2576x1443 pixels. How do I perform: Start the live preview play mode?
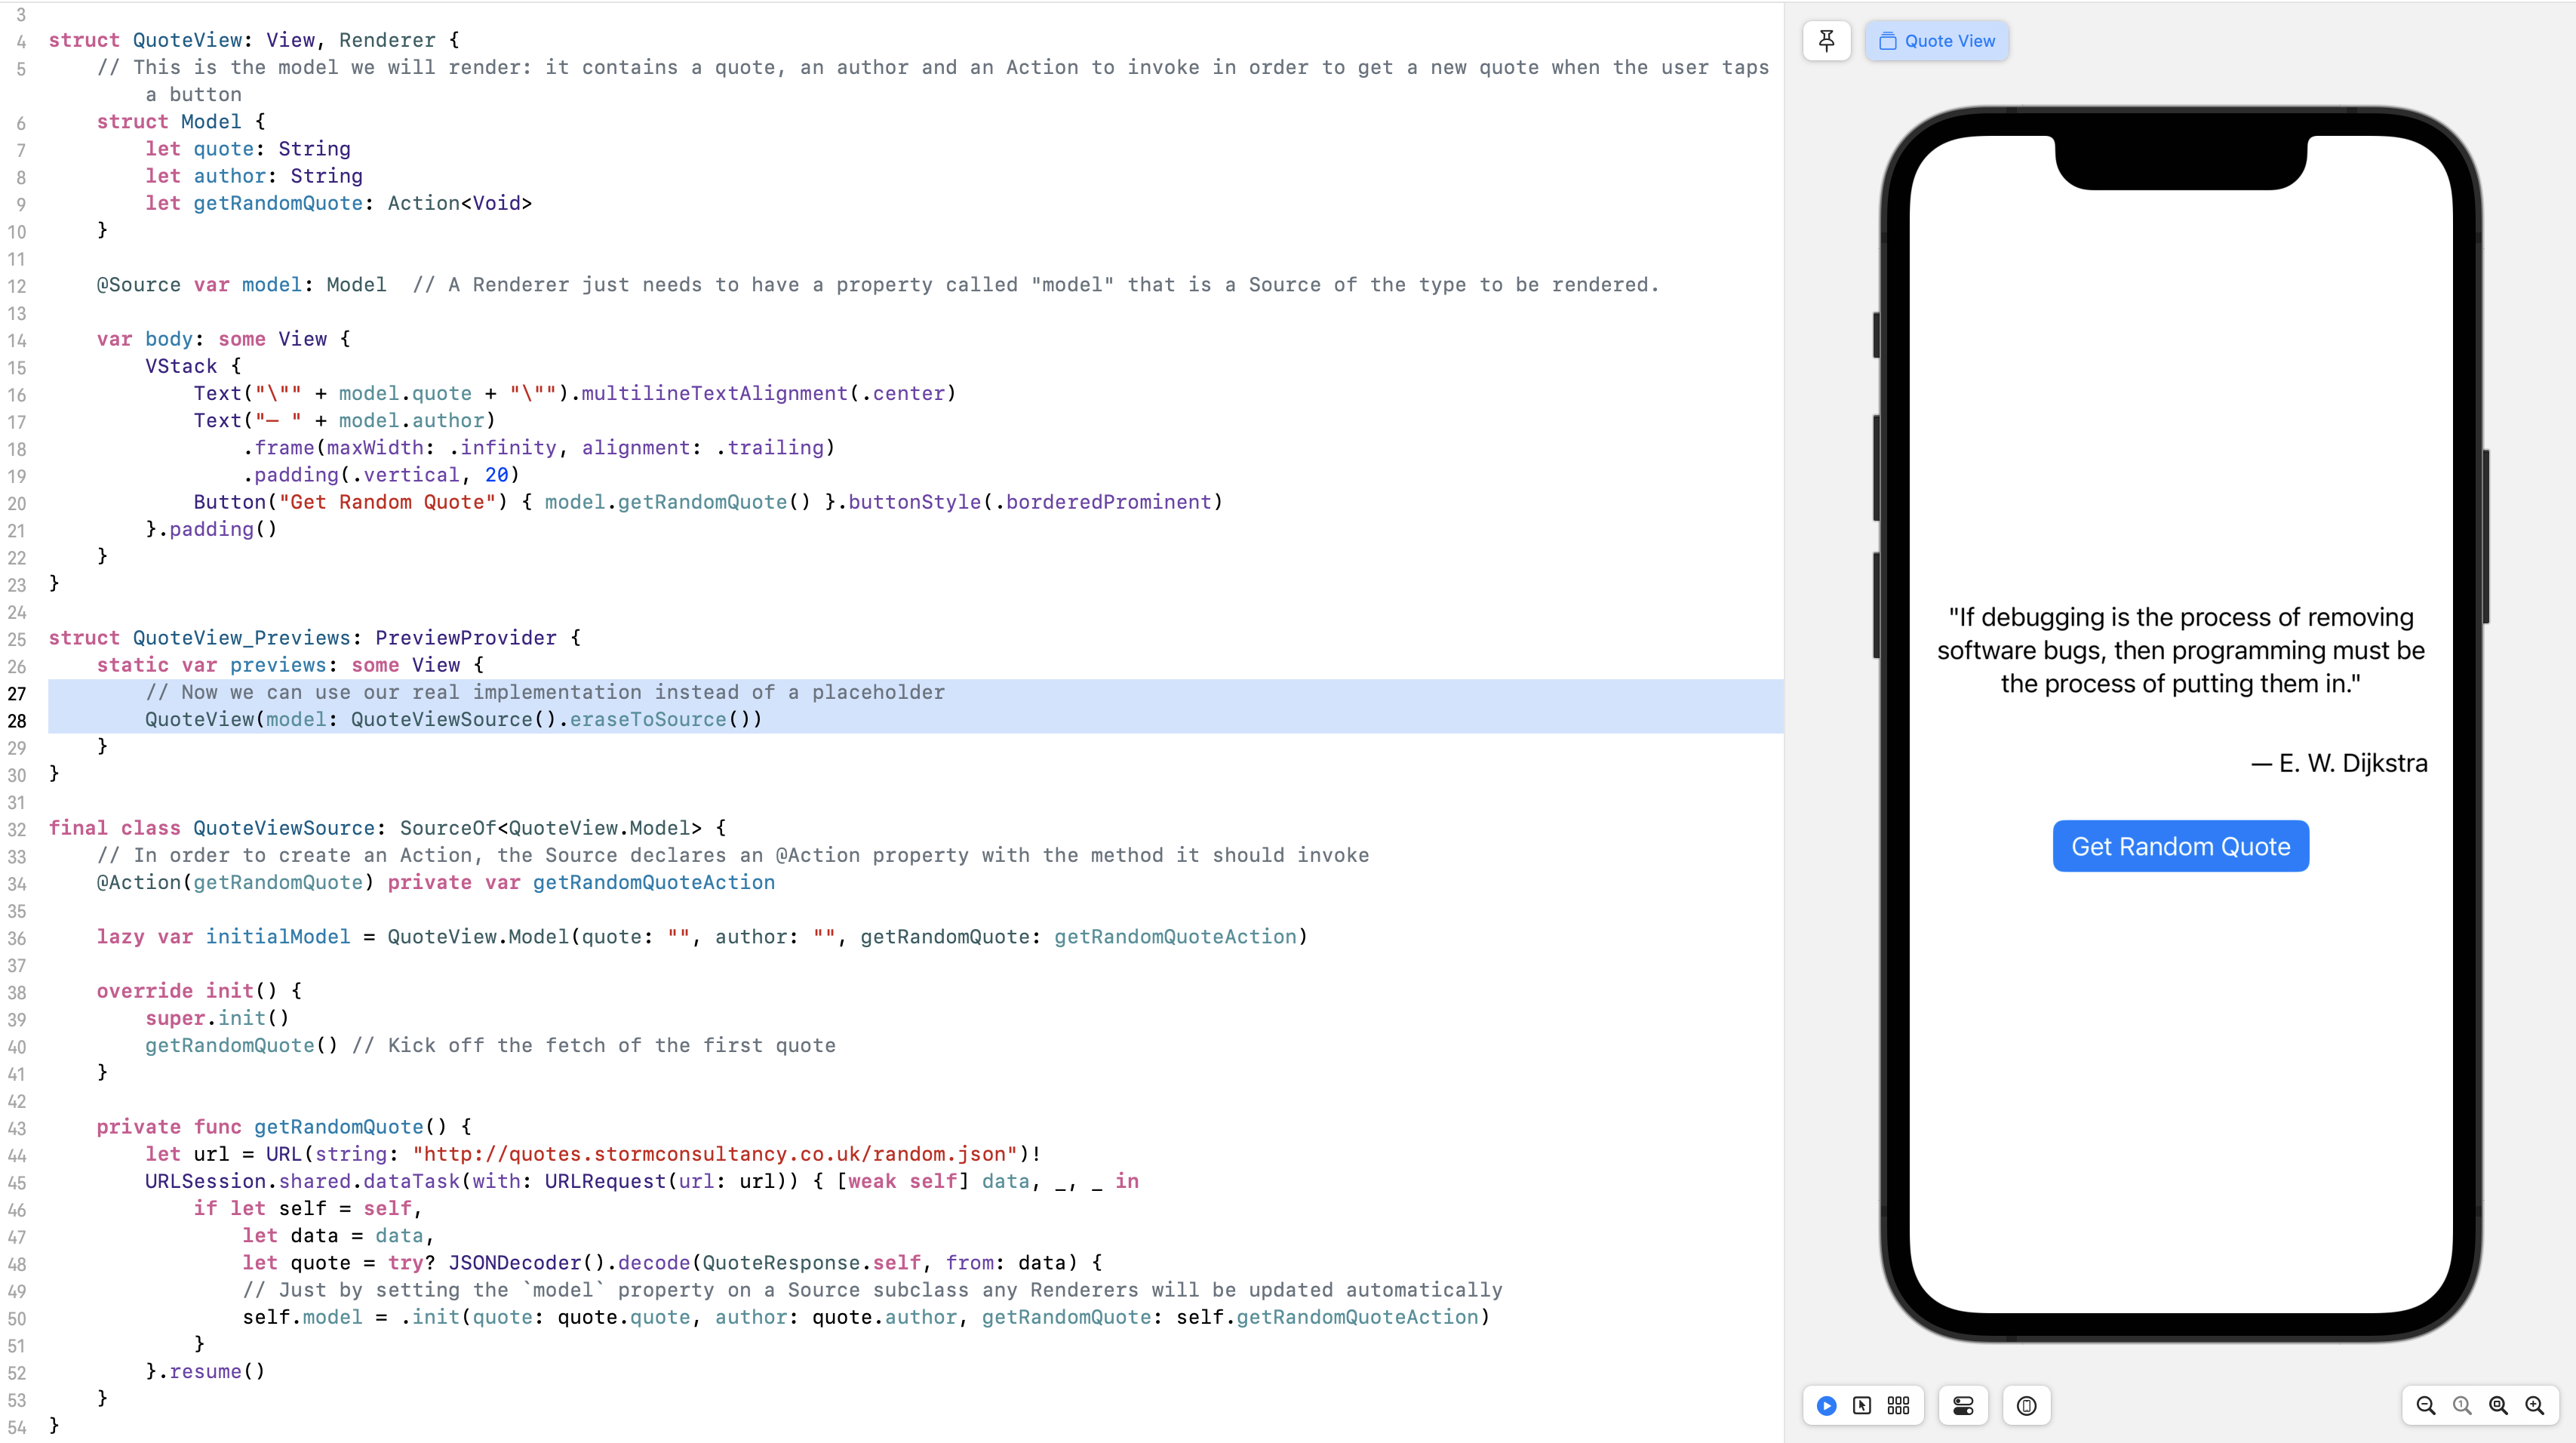[1826, 1405]
